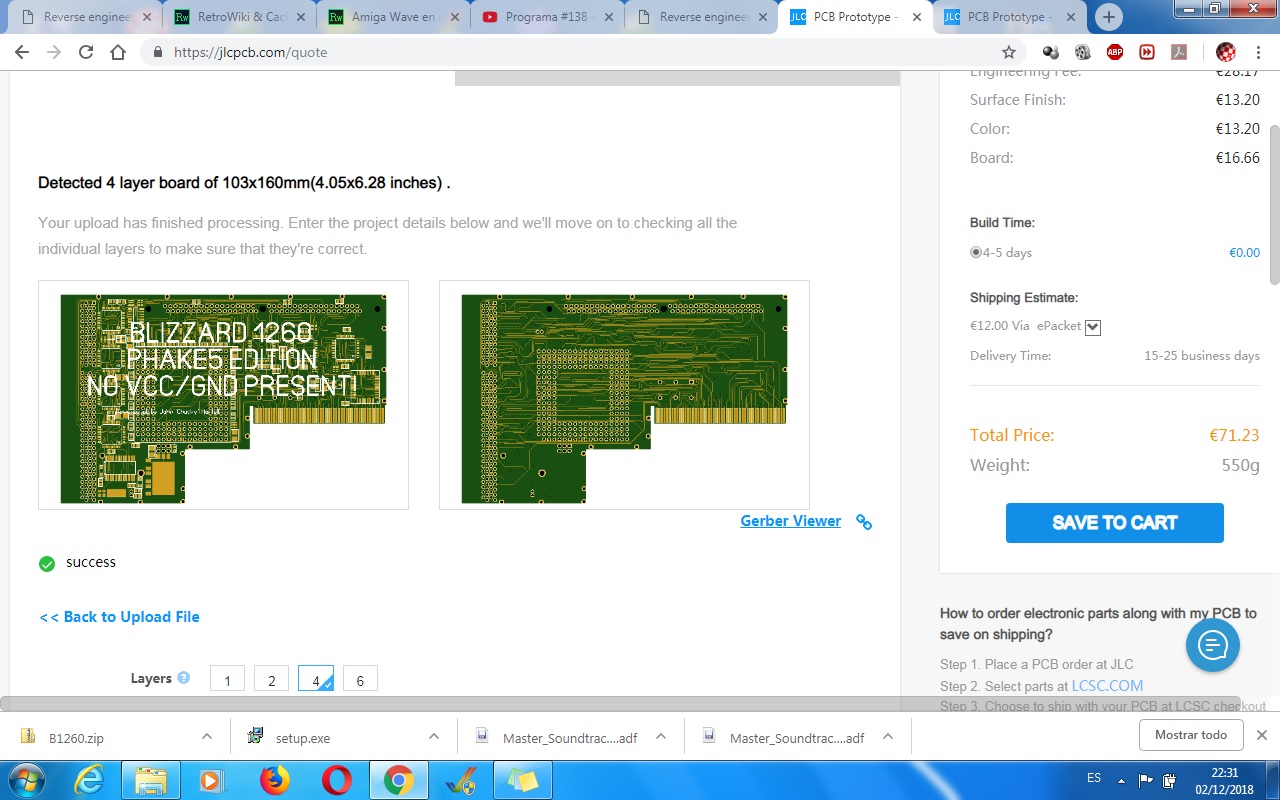
Task: Select 1 layer option
Action: coord(227,679)
